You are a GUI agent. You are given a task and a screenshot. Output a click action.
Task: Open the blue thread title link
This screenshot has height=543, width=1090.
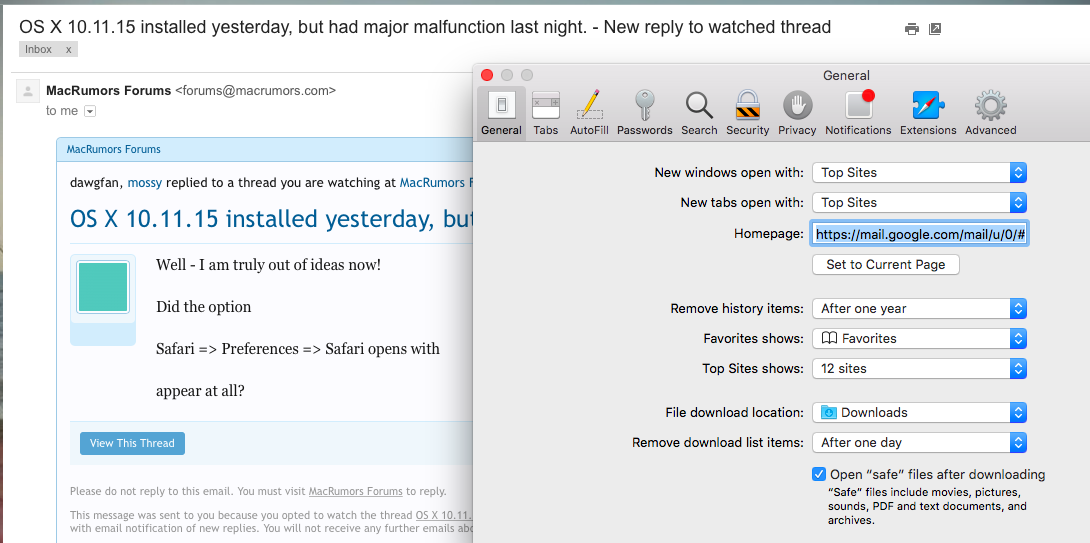coord(271,219)
